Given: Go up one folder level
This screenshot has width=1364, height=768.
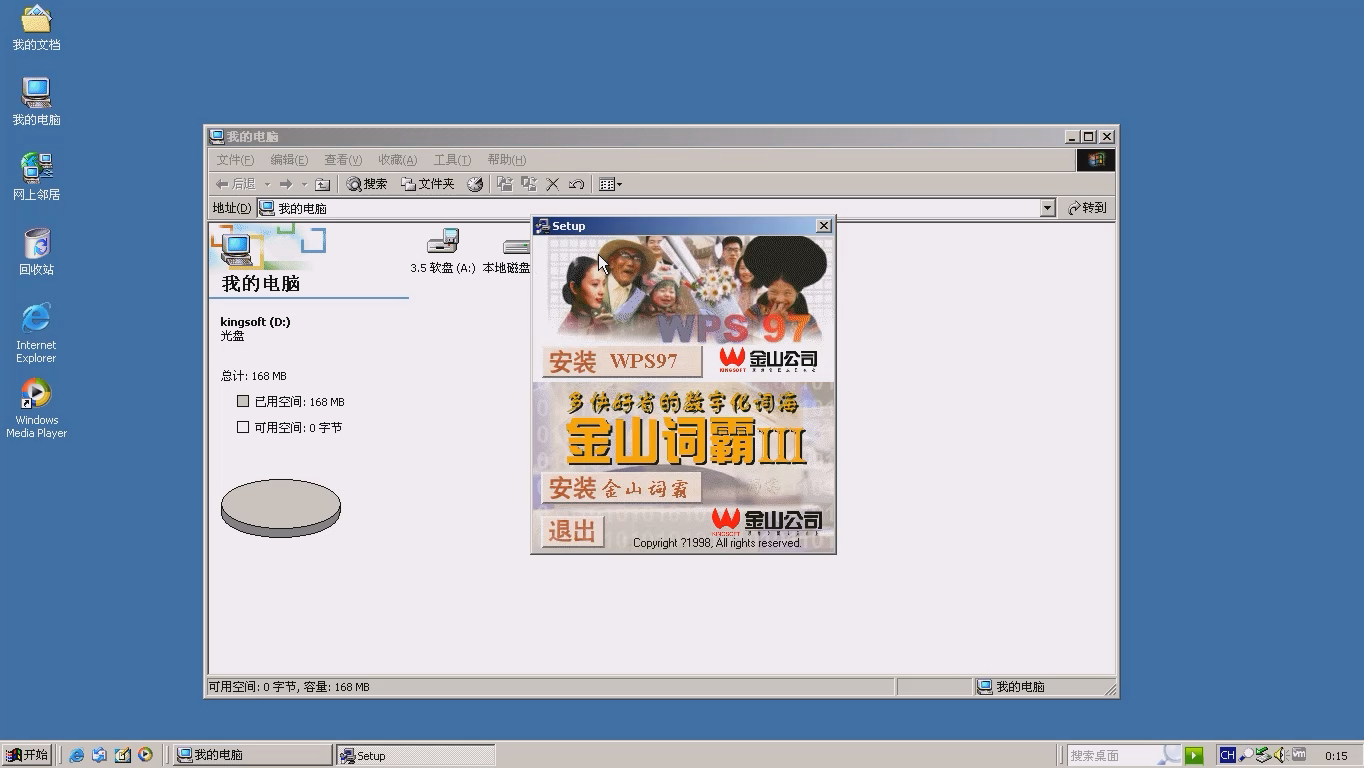Looking at the screenshot, I should [x=322, y=184].
